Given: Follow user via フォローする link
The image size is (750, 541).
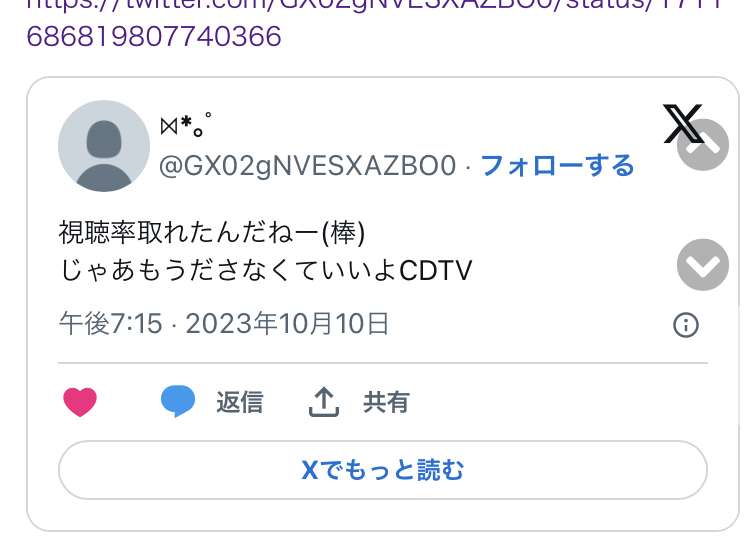Looking at the screenshot, I should click(x=557, y=166).
